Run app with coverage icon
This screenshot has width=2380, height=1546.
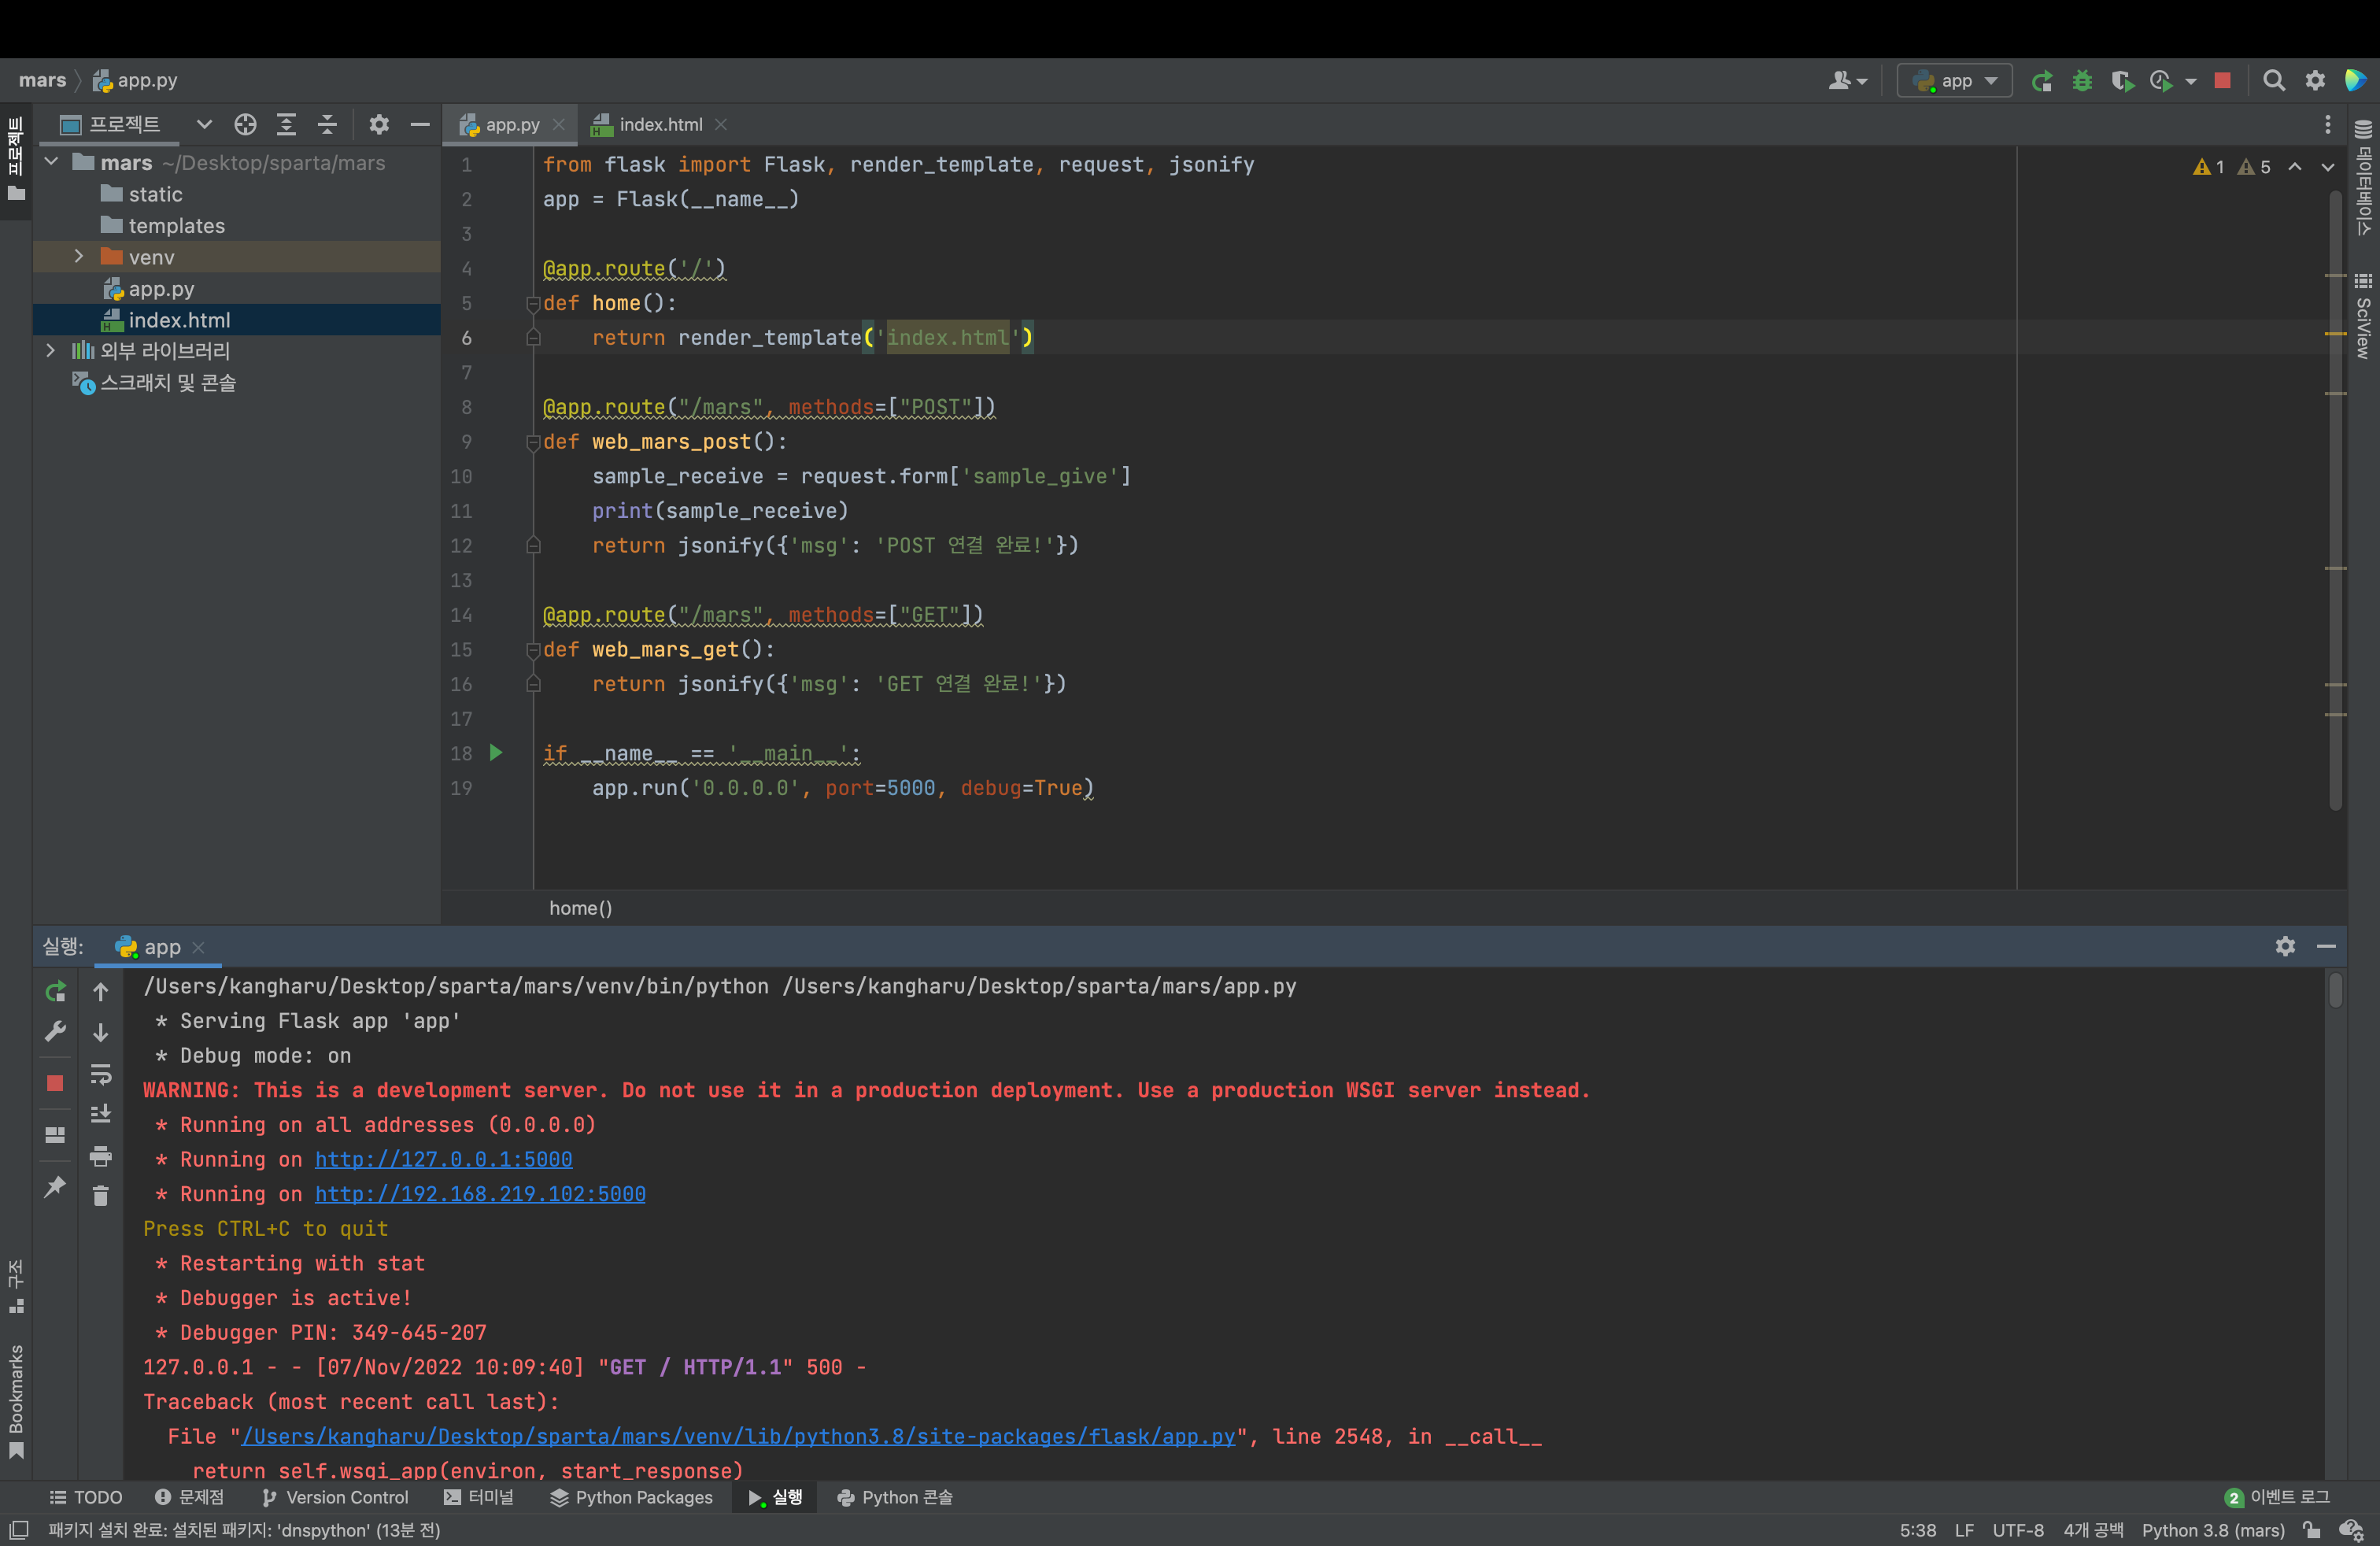(2122, 81)
